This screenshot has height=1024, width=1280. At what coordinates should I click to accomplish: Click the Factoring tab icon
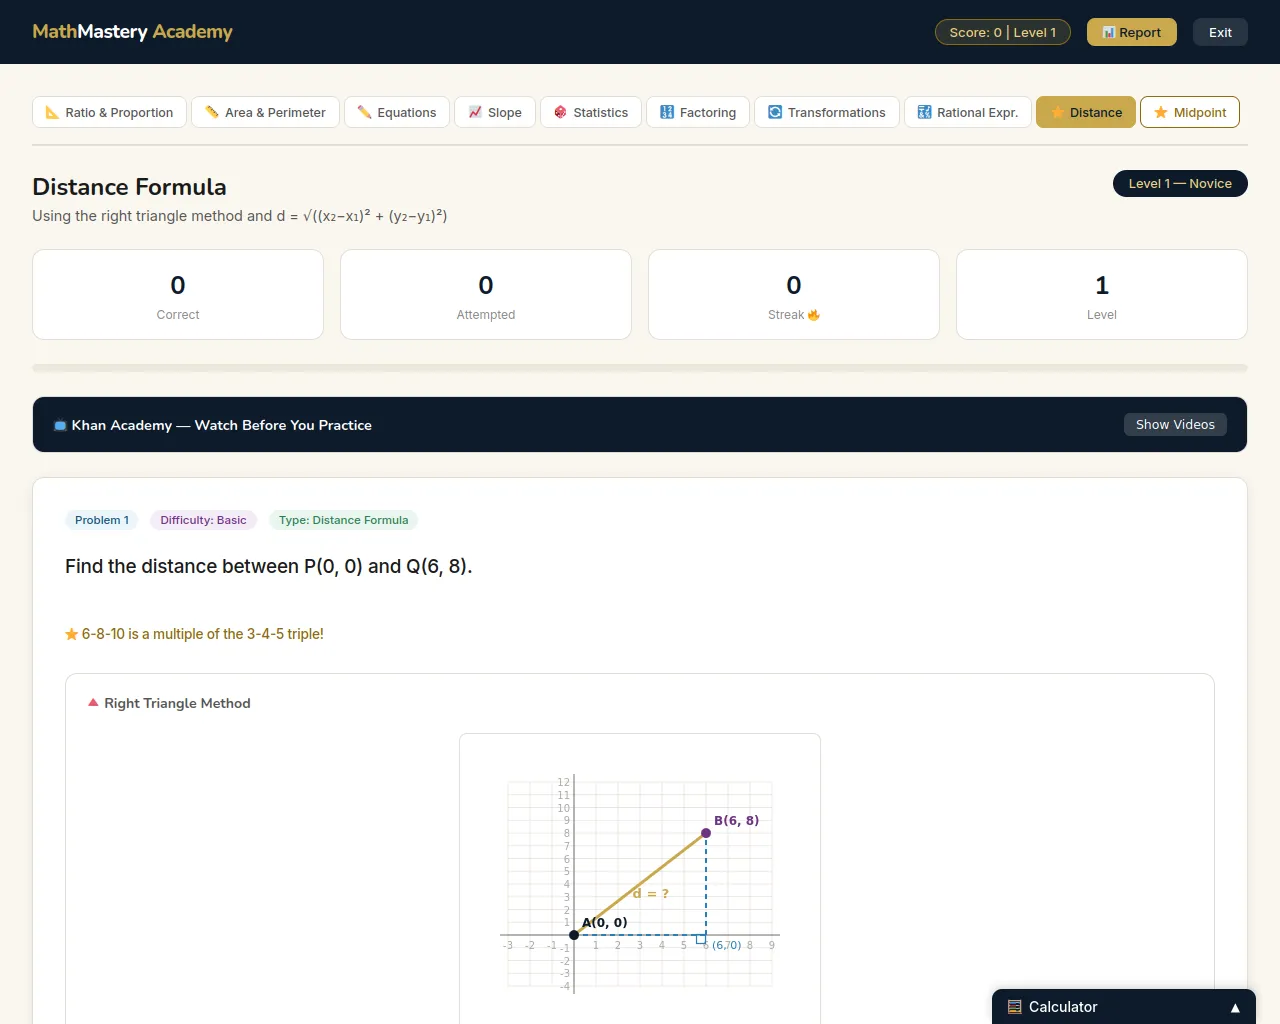tap(667, 112)
